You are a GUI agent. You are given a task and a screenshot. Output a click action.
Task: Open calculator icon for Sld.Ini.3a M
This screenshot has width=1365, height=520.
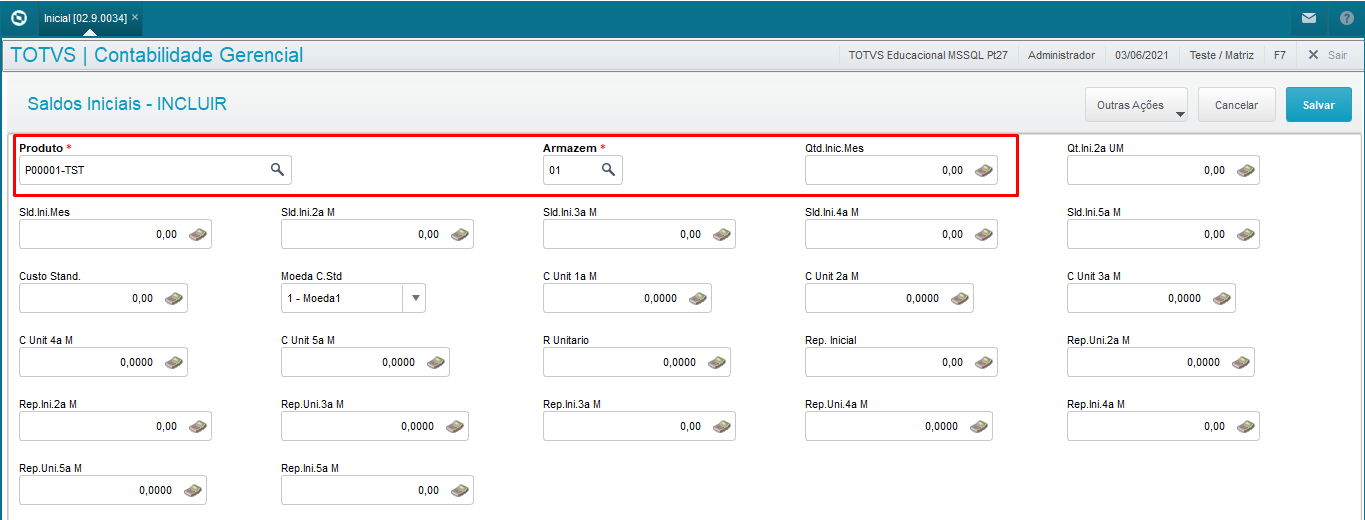tap(723, 235)
